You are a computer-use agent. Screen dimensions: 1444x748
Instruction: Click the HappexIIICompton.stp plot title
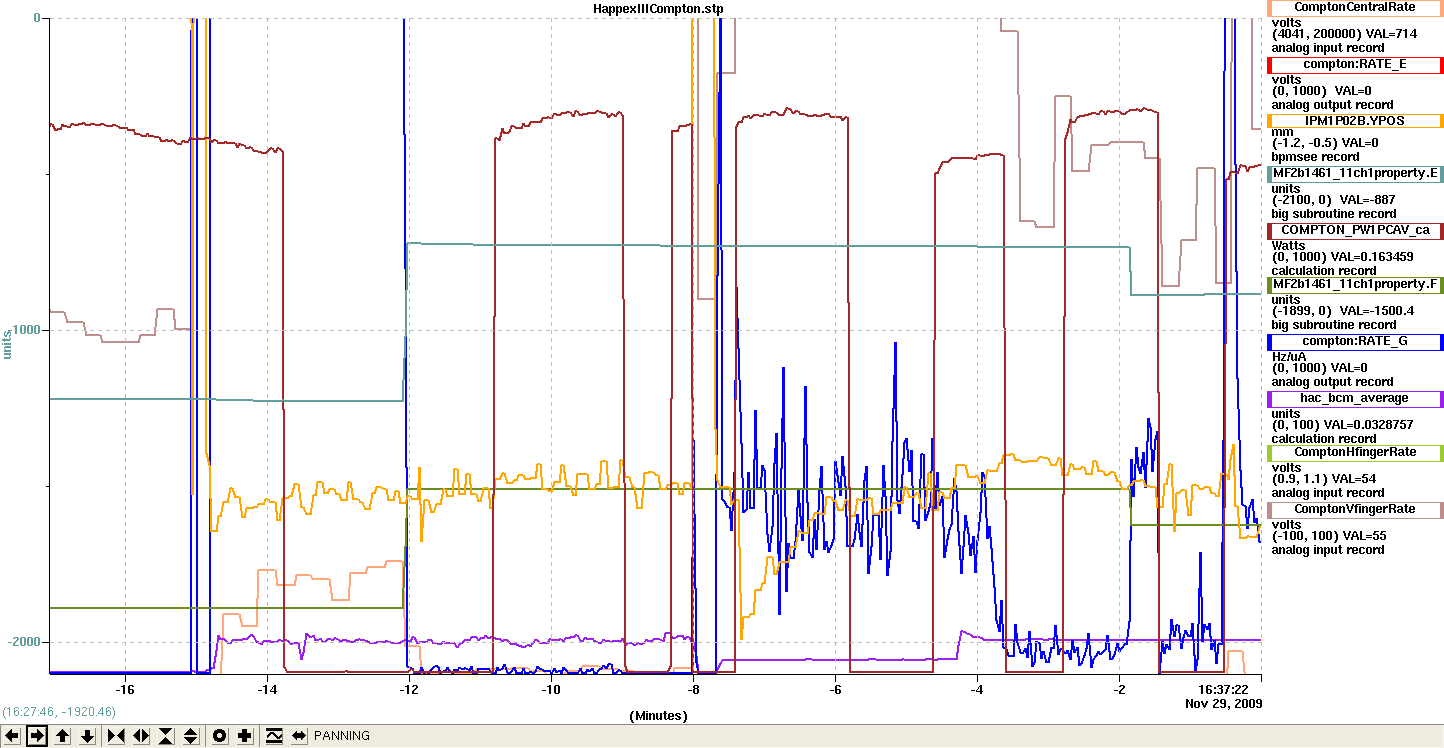(658, 9)
